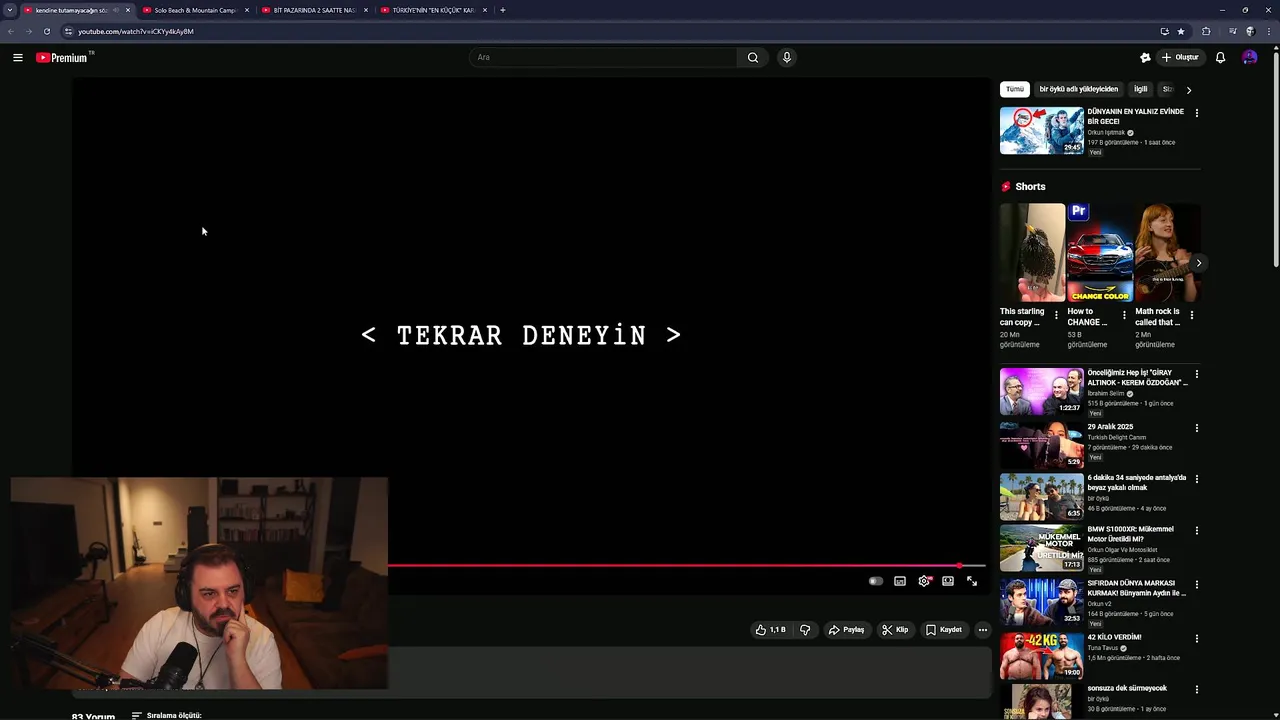Open 'Önceliğimiz Hep İş!' video thumbnail
The width and height of the screenshot is (1280, 720).
pyautogui.click(x=1041, y=391)
